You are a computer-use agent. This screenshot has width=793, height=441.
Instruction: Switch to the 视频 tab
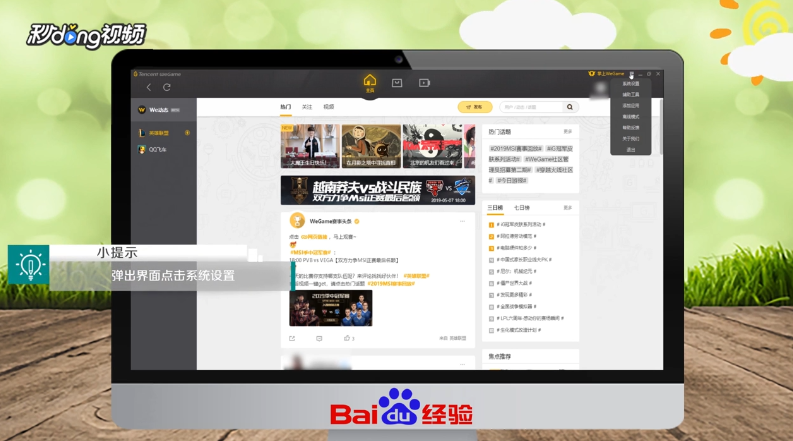pyautogui.click(x=329, y=107)
